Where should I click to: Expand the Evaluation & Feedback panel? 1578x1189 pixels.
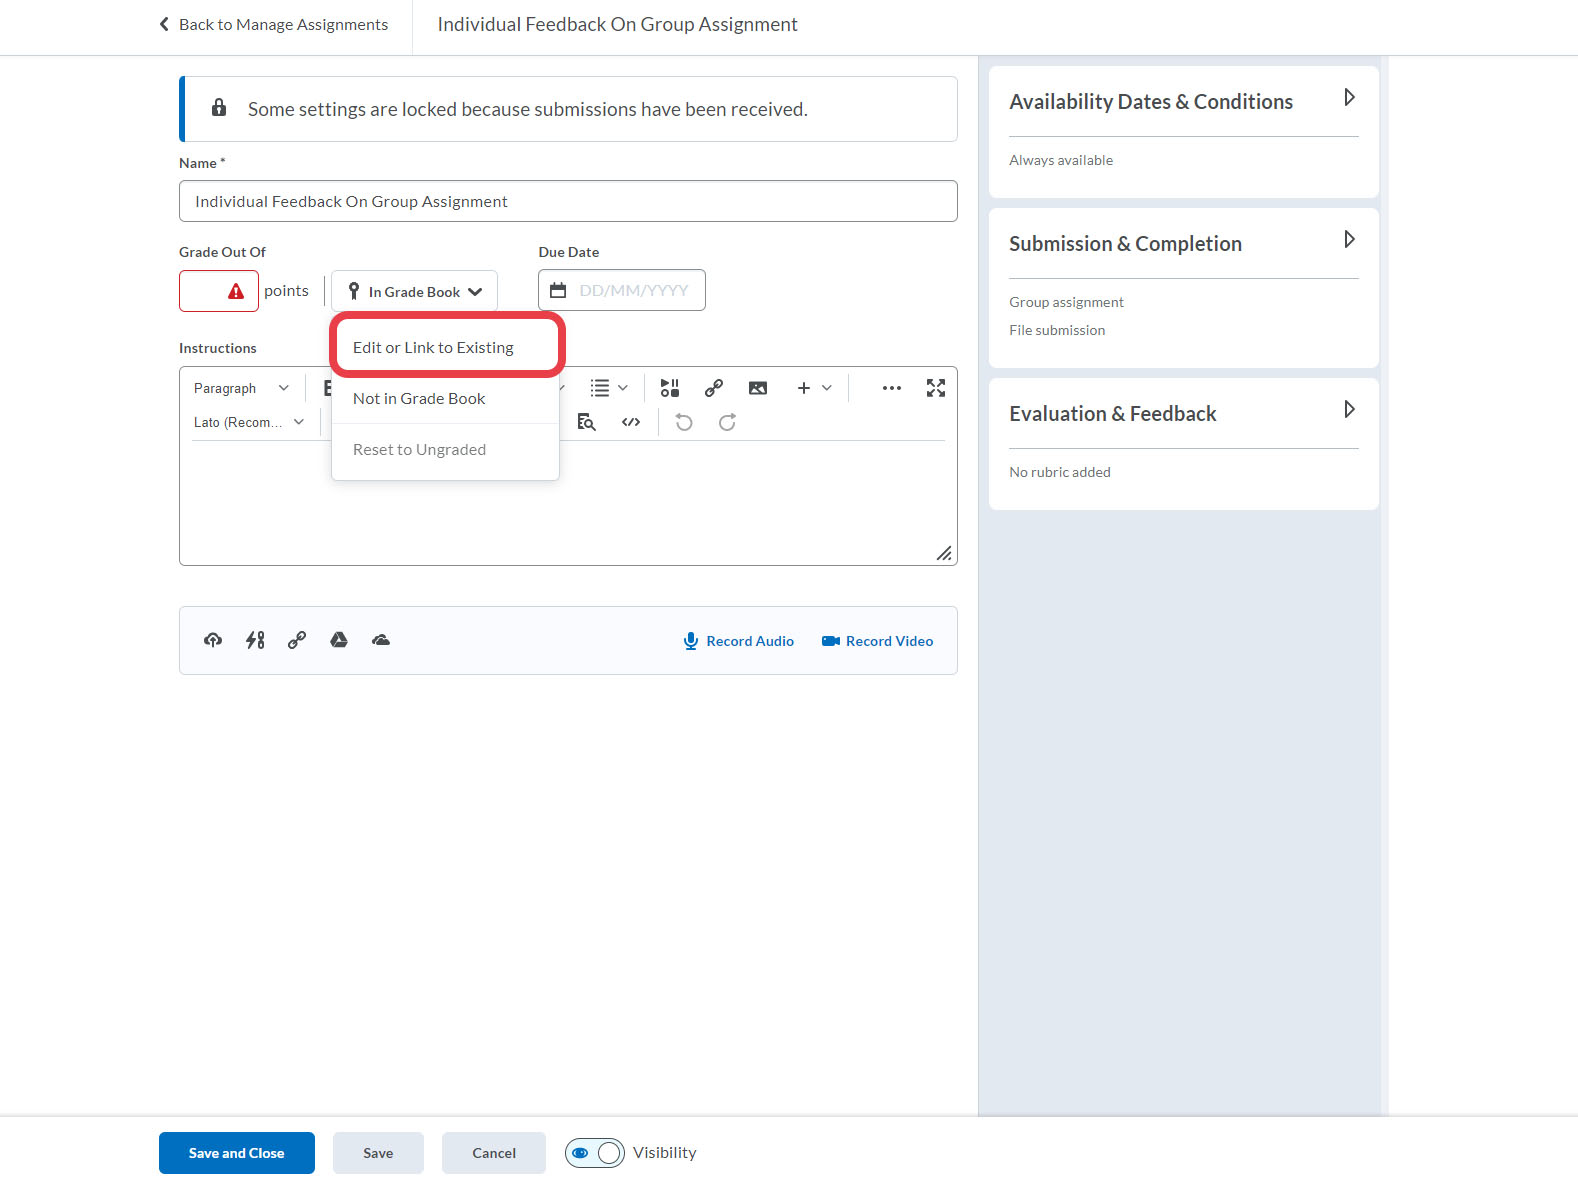[1349, 410]
